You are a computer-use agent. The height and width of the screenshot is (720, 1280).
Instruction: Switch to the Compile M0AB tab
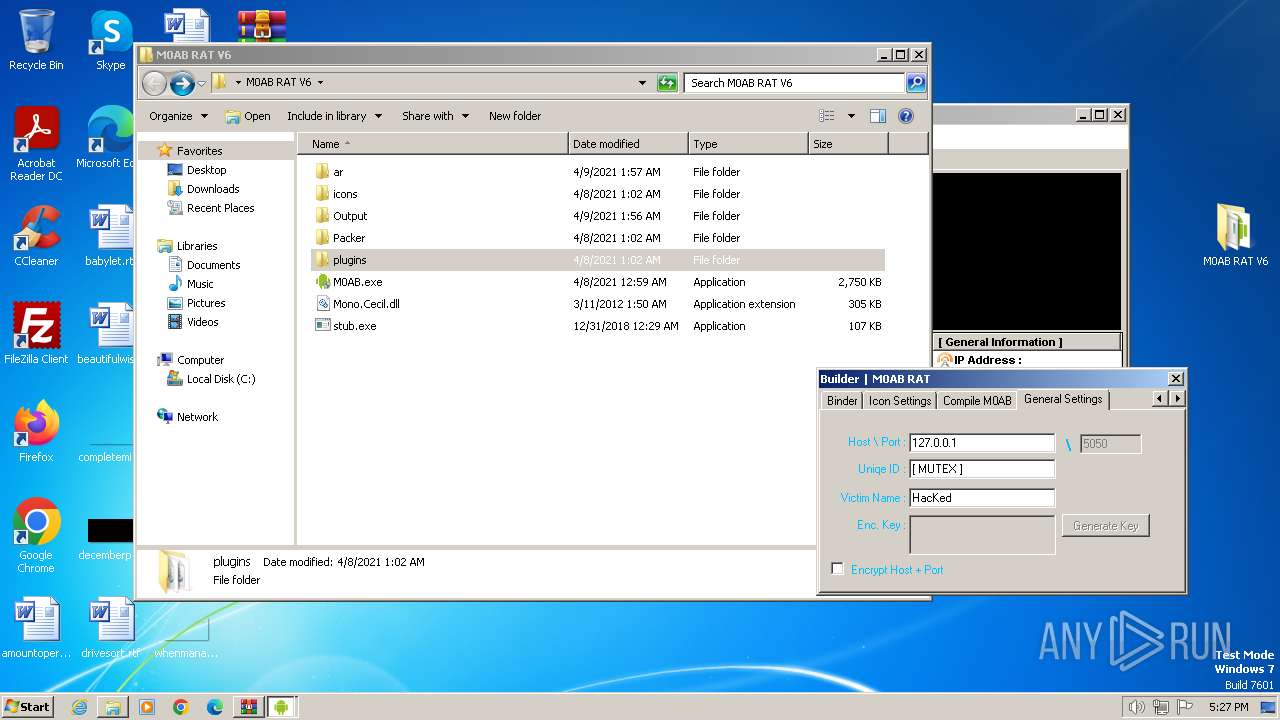pyautogui.click(x=977, y=400)
